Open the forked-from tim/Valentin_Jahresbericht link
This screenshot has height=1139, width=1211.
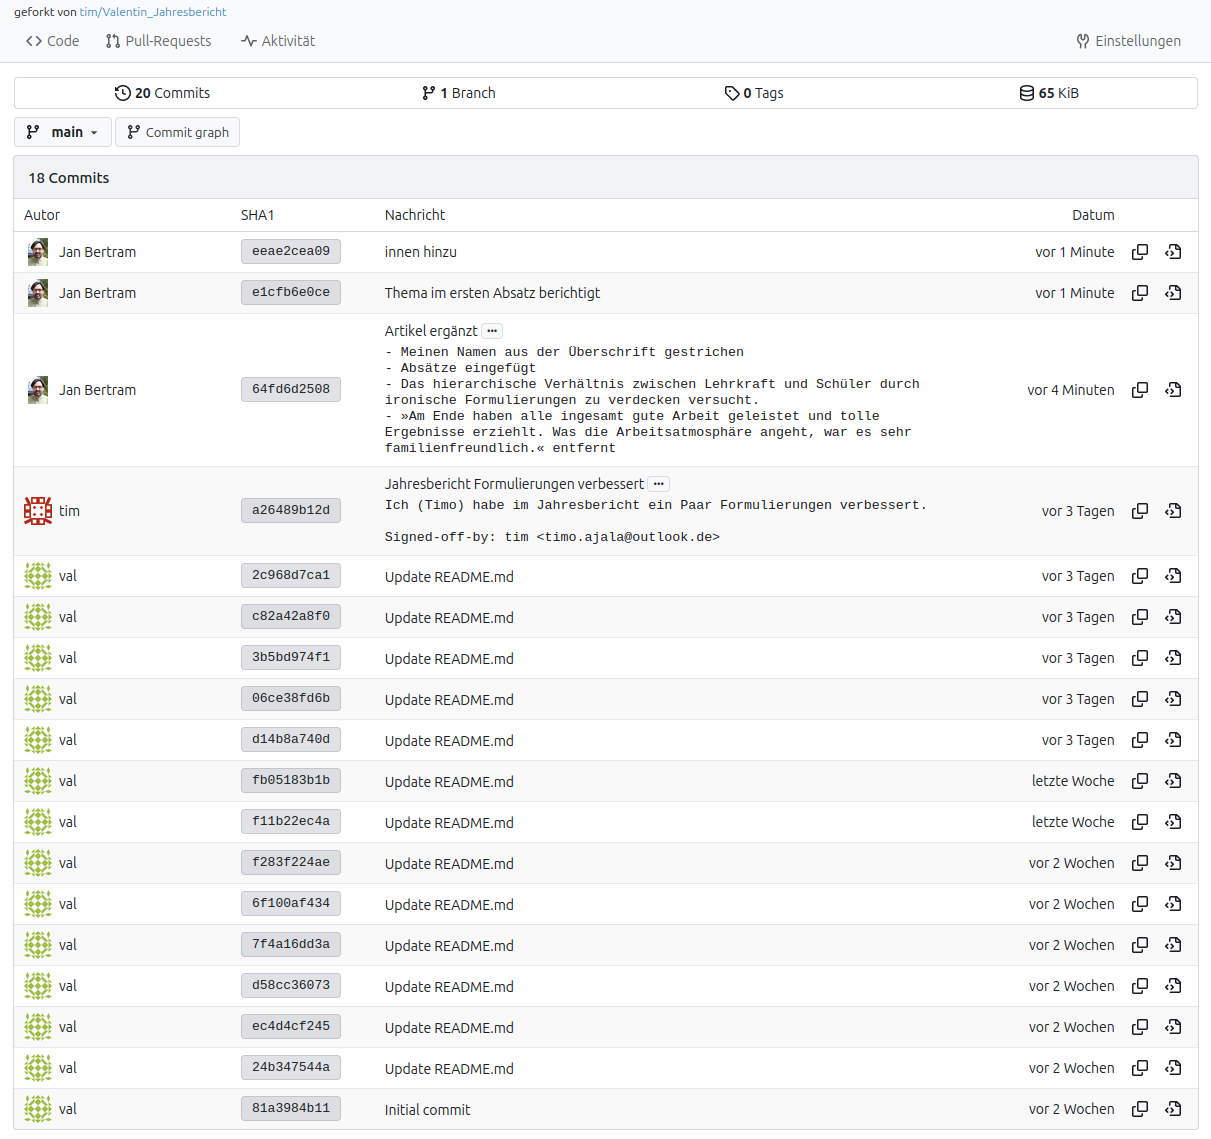tap(153, 12)
